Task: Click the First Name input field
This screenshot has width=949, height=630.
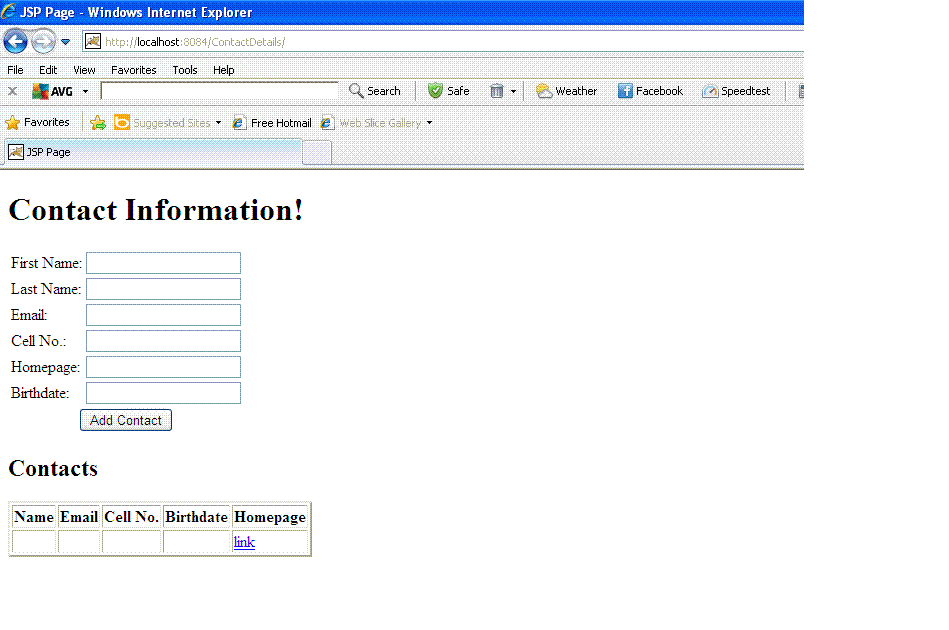Action: pyautogui.click(x=163, y=263)
